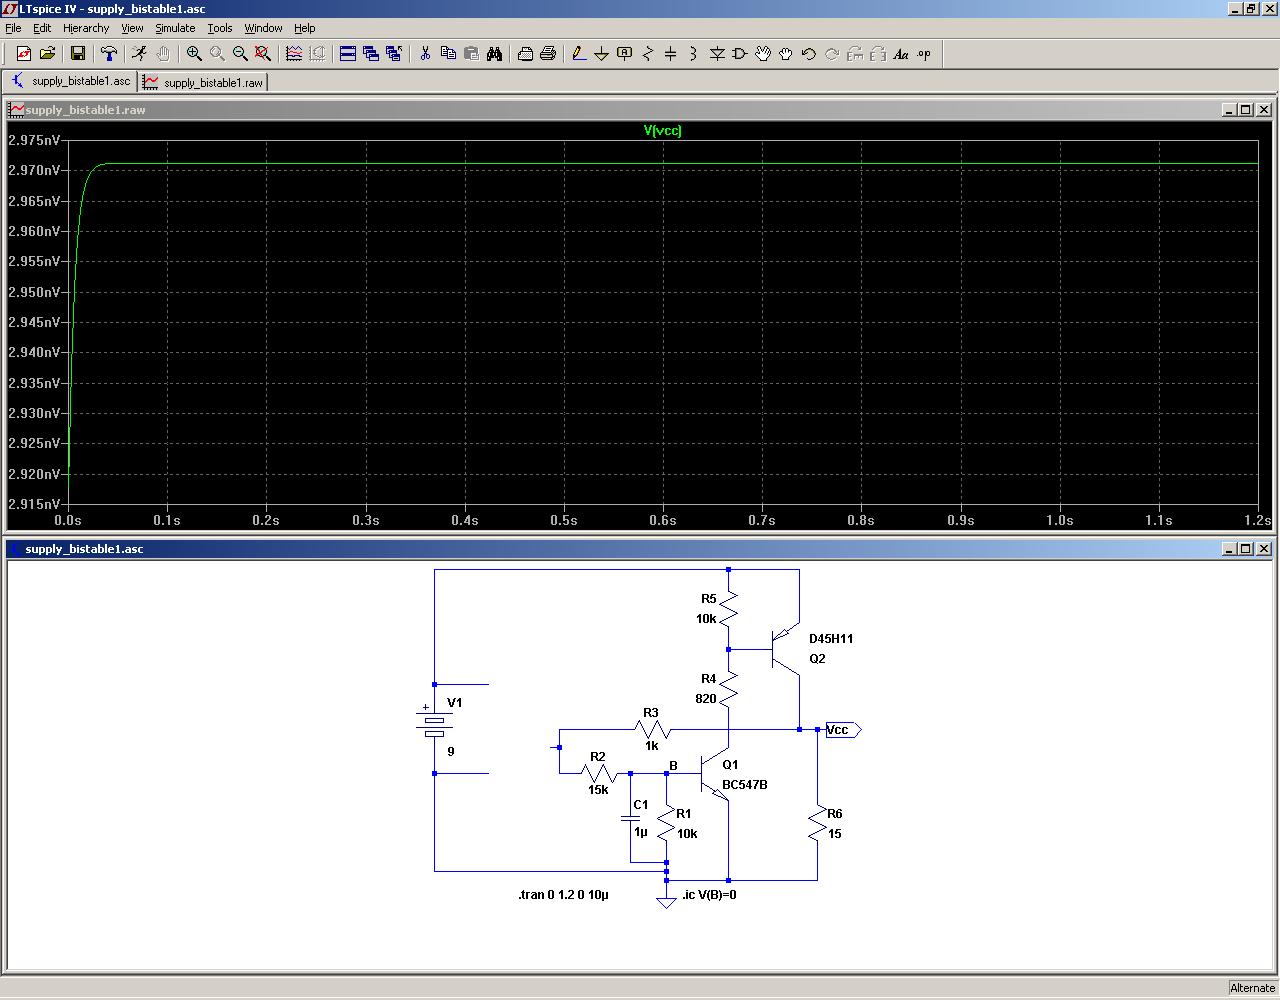Select the Label Net tool
This screenshot has width=1280, height=1000.
coord(624,54)
